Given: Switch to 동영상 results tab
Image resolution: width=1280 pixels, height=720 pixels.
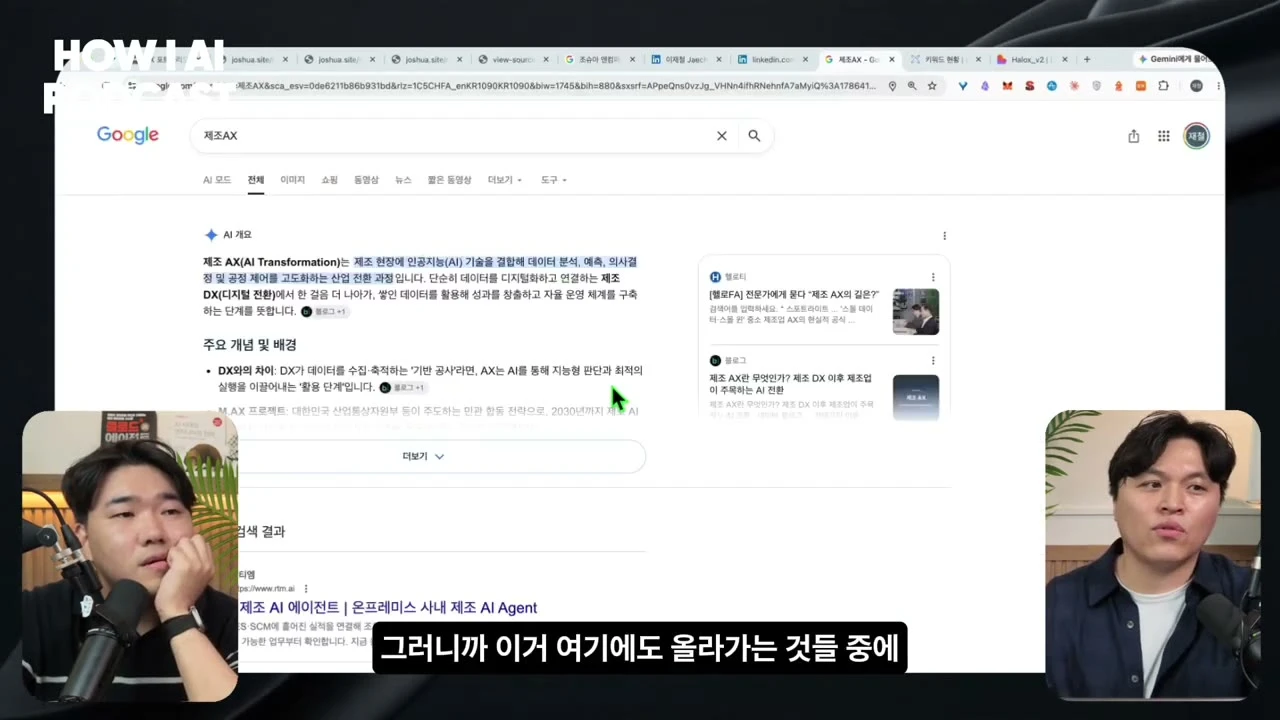Looking at the screenshot, I should (366, 180).
